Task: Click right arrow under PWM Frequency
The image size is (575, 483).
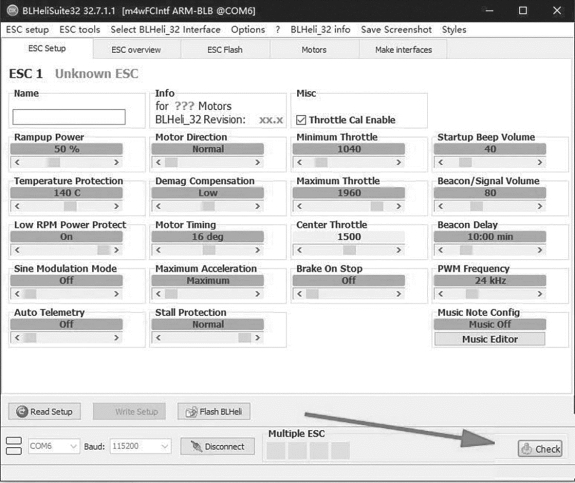Action: pyautogui.click(x=540, y=294)
